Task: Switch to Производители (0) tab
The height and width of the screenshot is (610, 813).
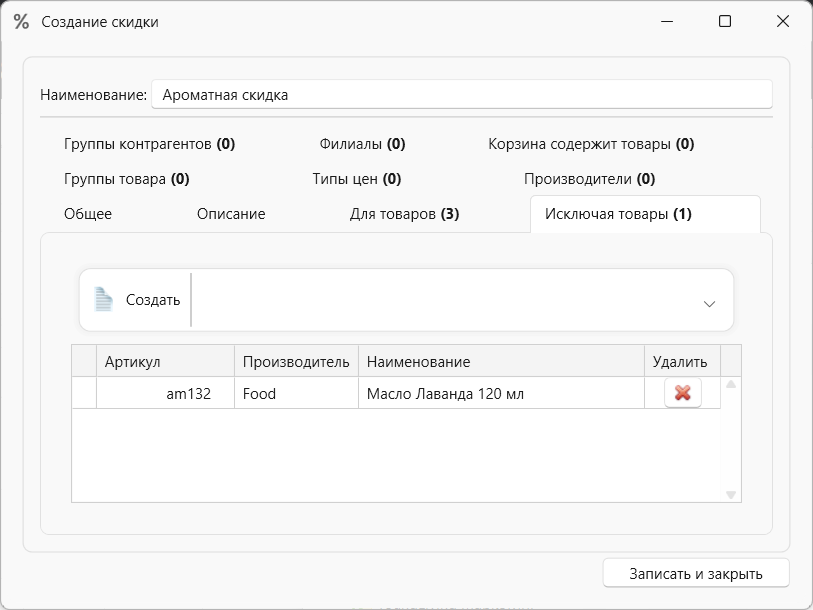Action: (x=590, y=179)
